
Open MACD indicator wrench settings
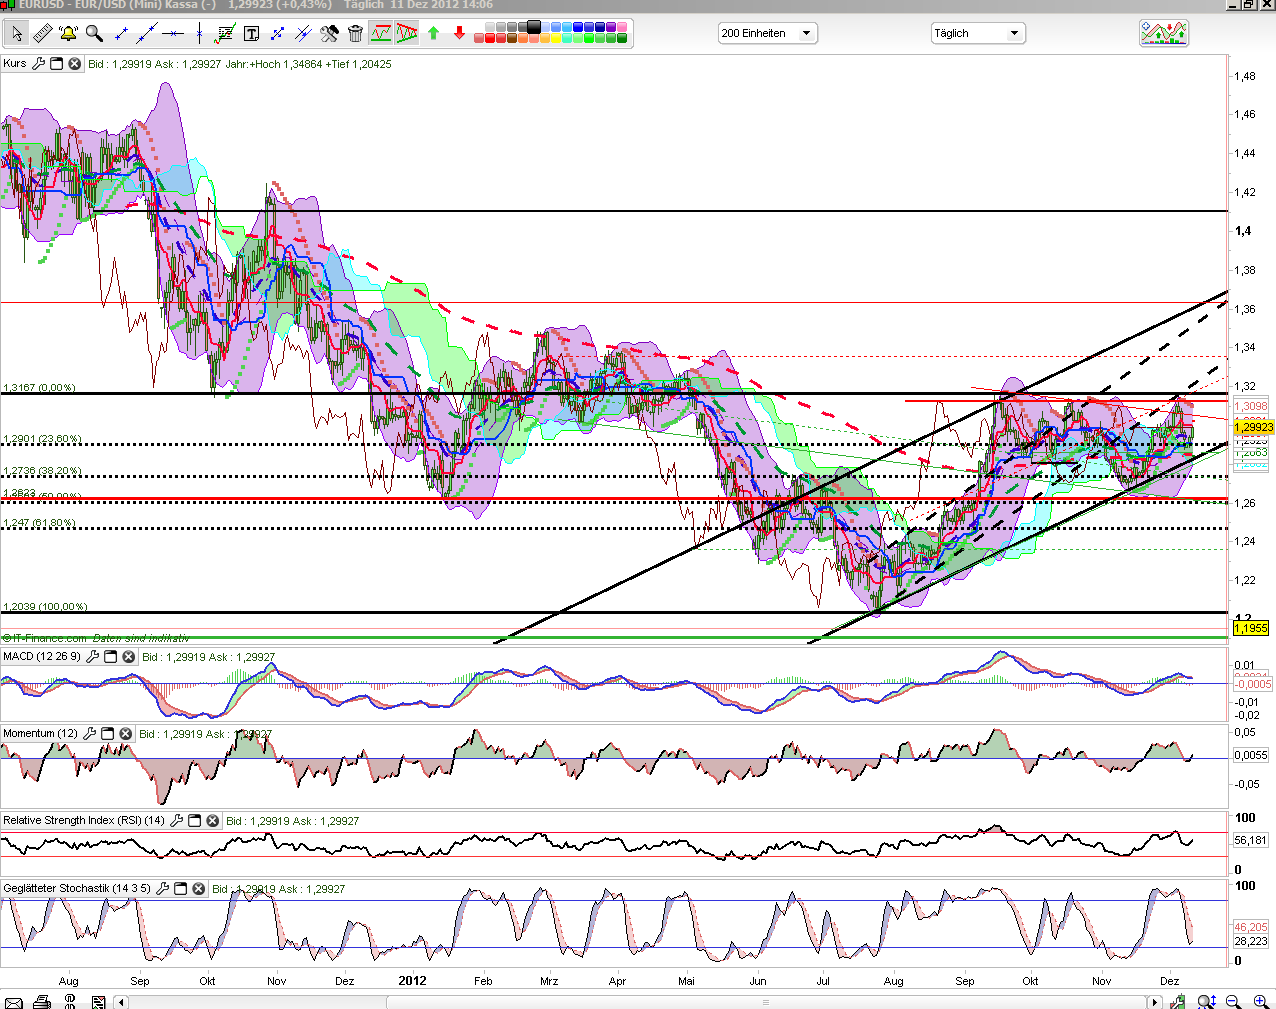point(93,657)
